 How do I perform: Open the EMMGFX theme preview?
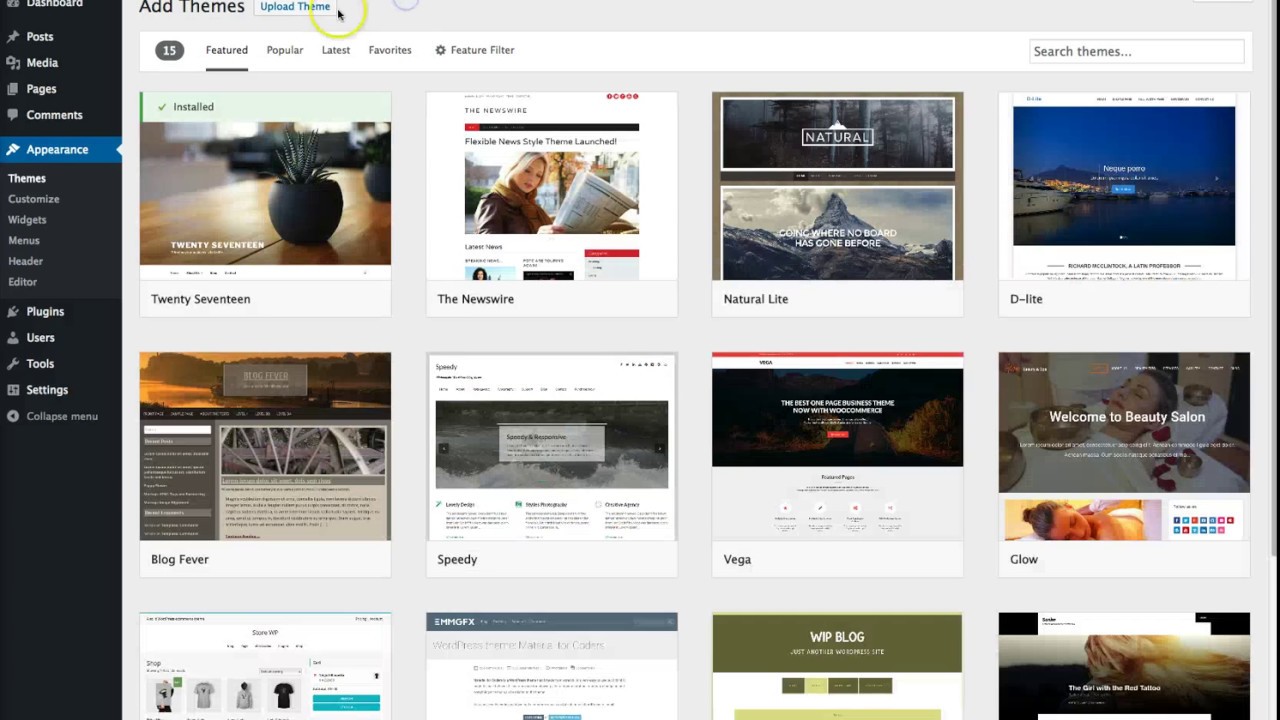coord(552,666)
